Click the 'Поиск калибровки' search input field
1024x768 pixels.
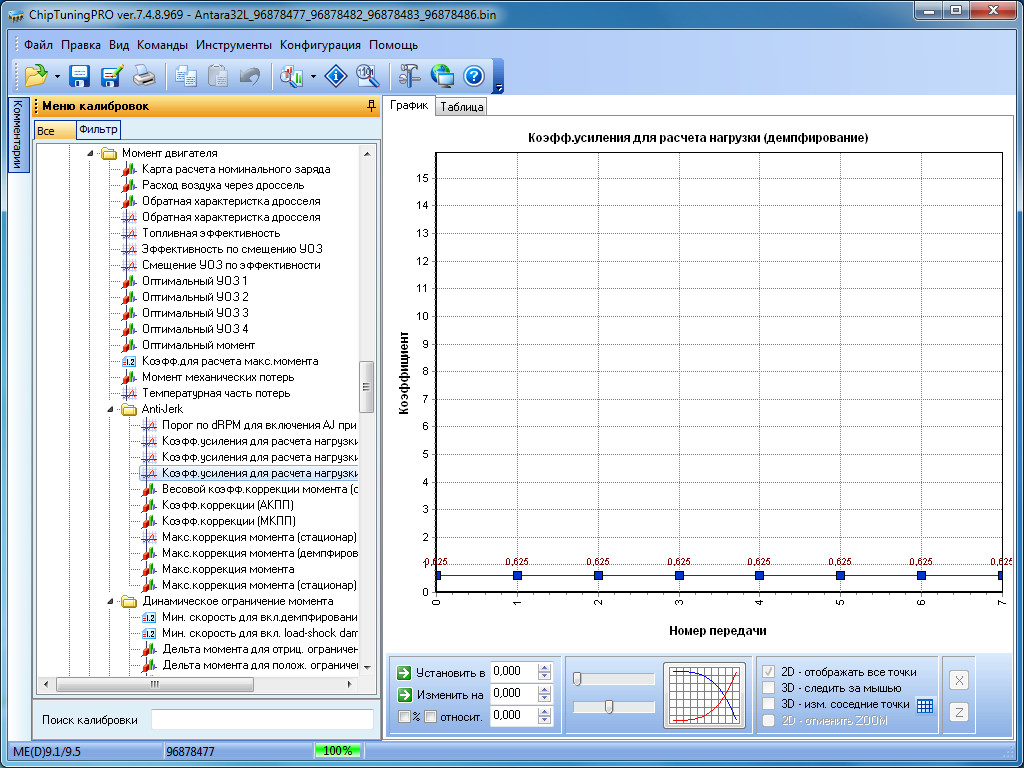[x=261, y=720]
